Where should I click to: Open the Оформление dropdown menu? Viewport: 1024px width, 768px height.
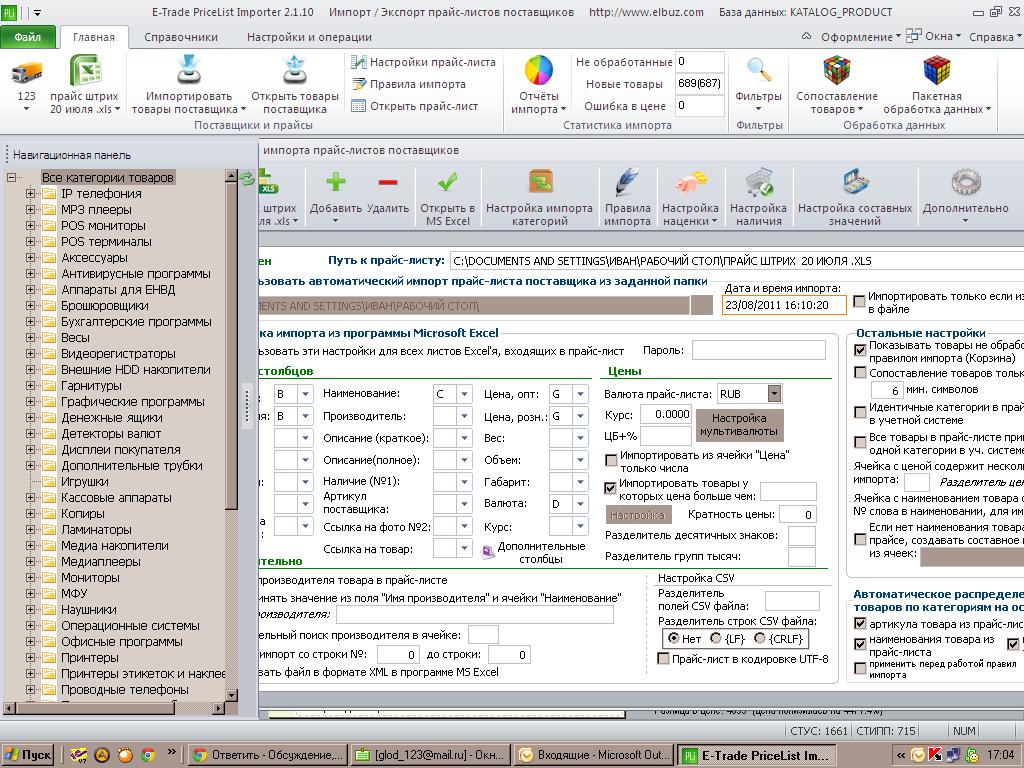click(861, 37)
